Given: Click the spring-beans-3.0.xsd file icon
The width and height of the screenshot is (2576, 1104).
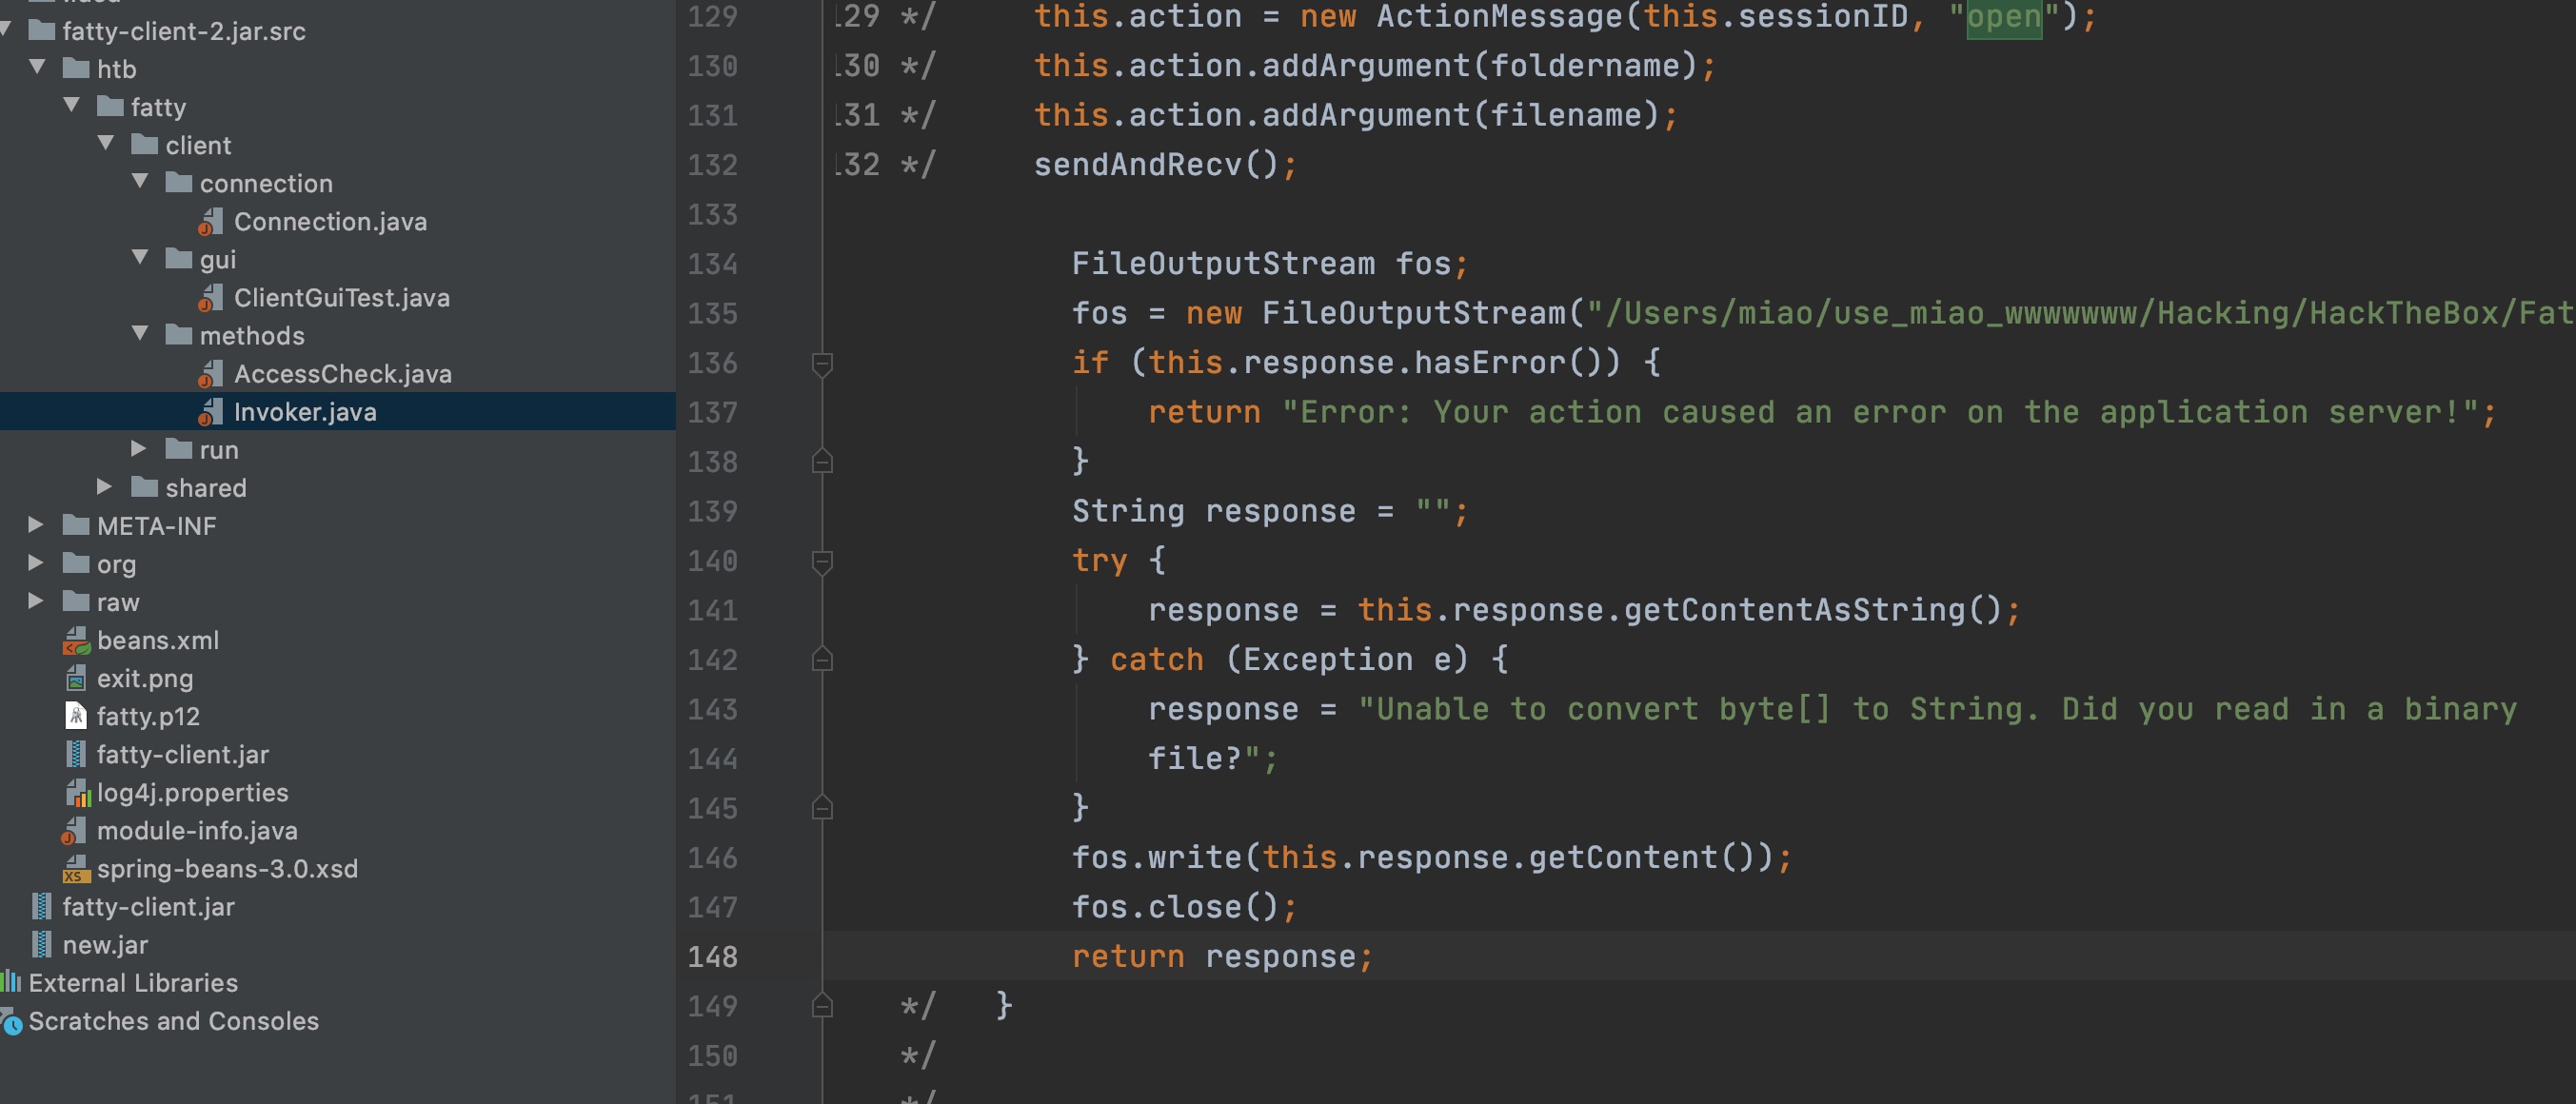Looking at the screenshot, I should point(76,869).
